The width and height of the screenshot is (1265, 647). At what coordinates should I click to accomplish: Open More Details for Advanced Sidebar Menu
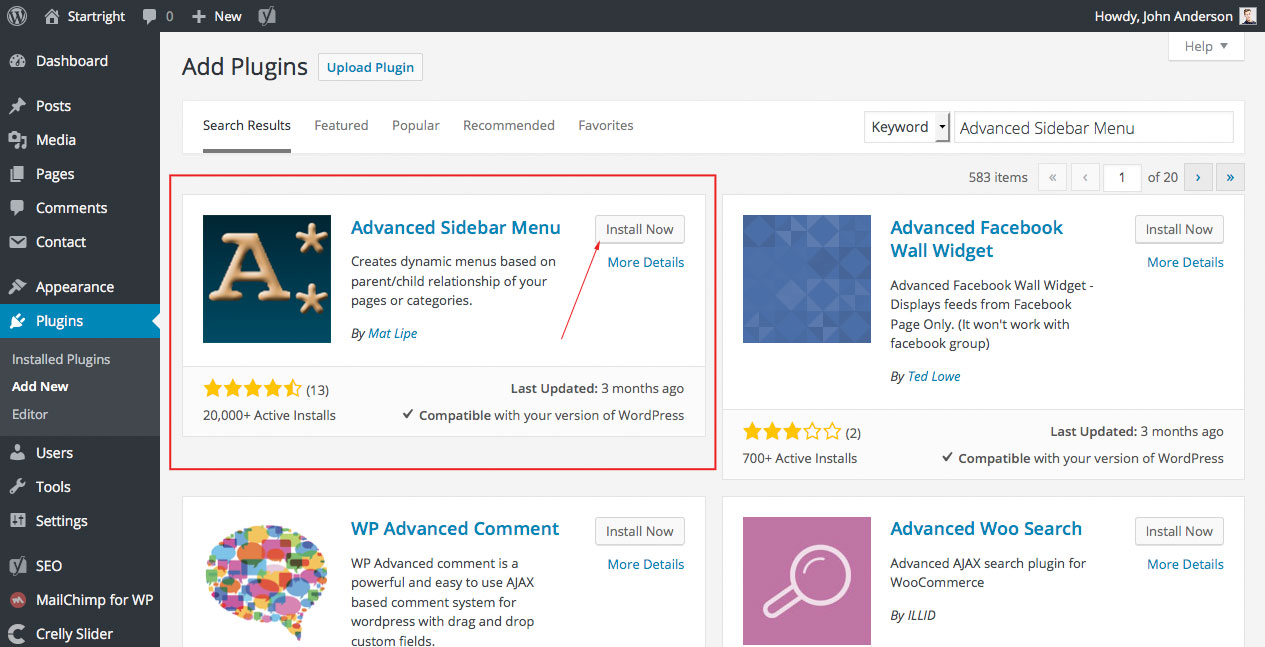click(x=646, y=263)
